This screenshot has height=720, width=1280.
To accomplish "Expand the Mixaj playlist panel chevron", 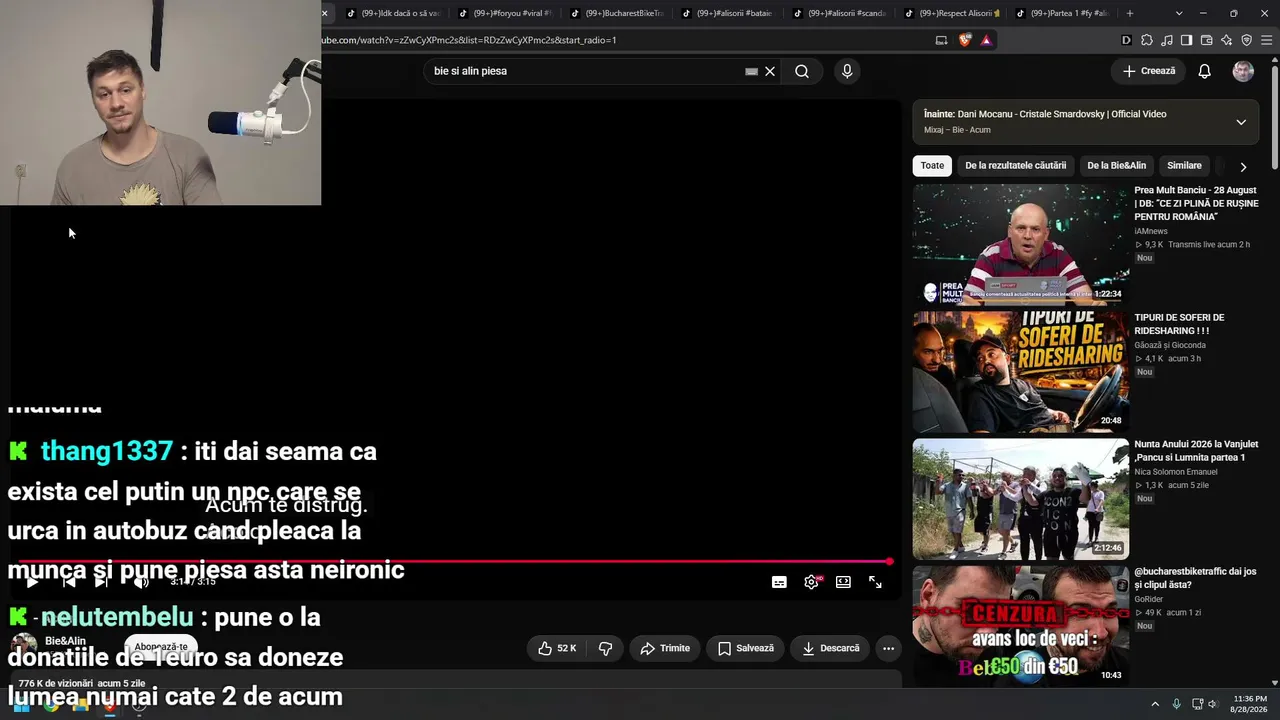I will click(x=1241, y=122).
